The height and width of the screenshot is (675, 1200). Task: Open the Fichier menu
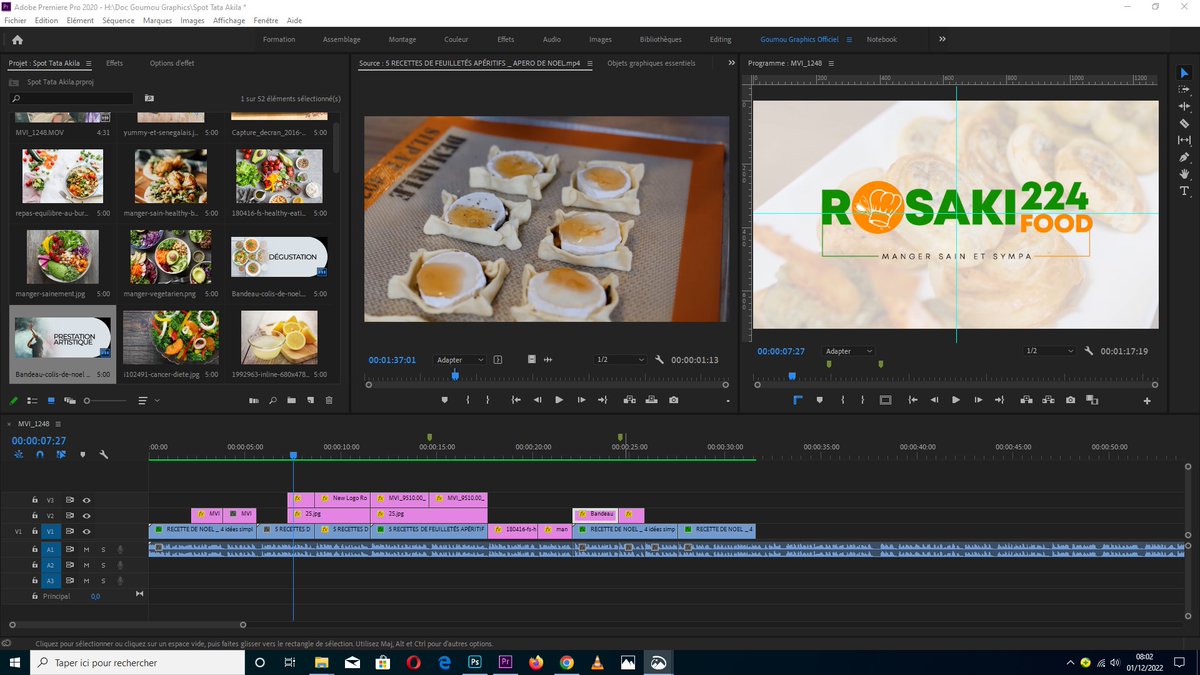[x=15, y=20]
